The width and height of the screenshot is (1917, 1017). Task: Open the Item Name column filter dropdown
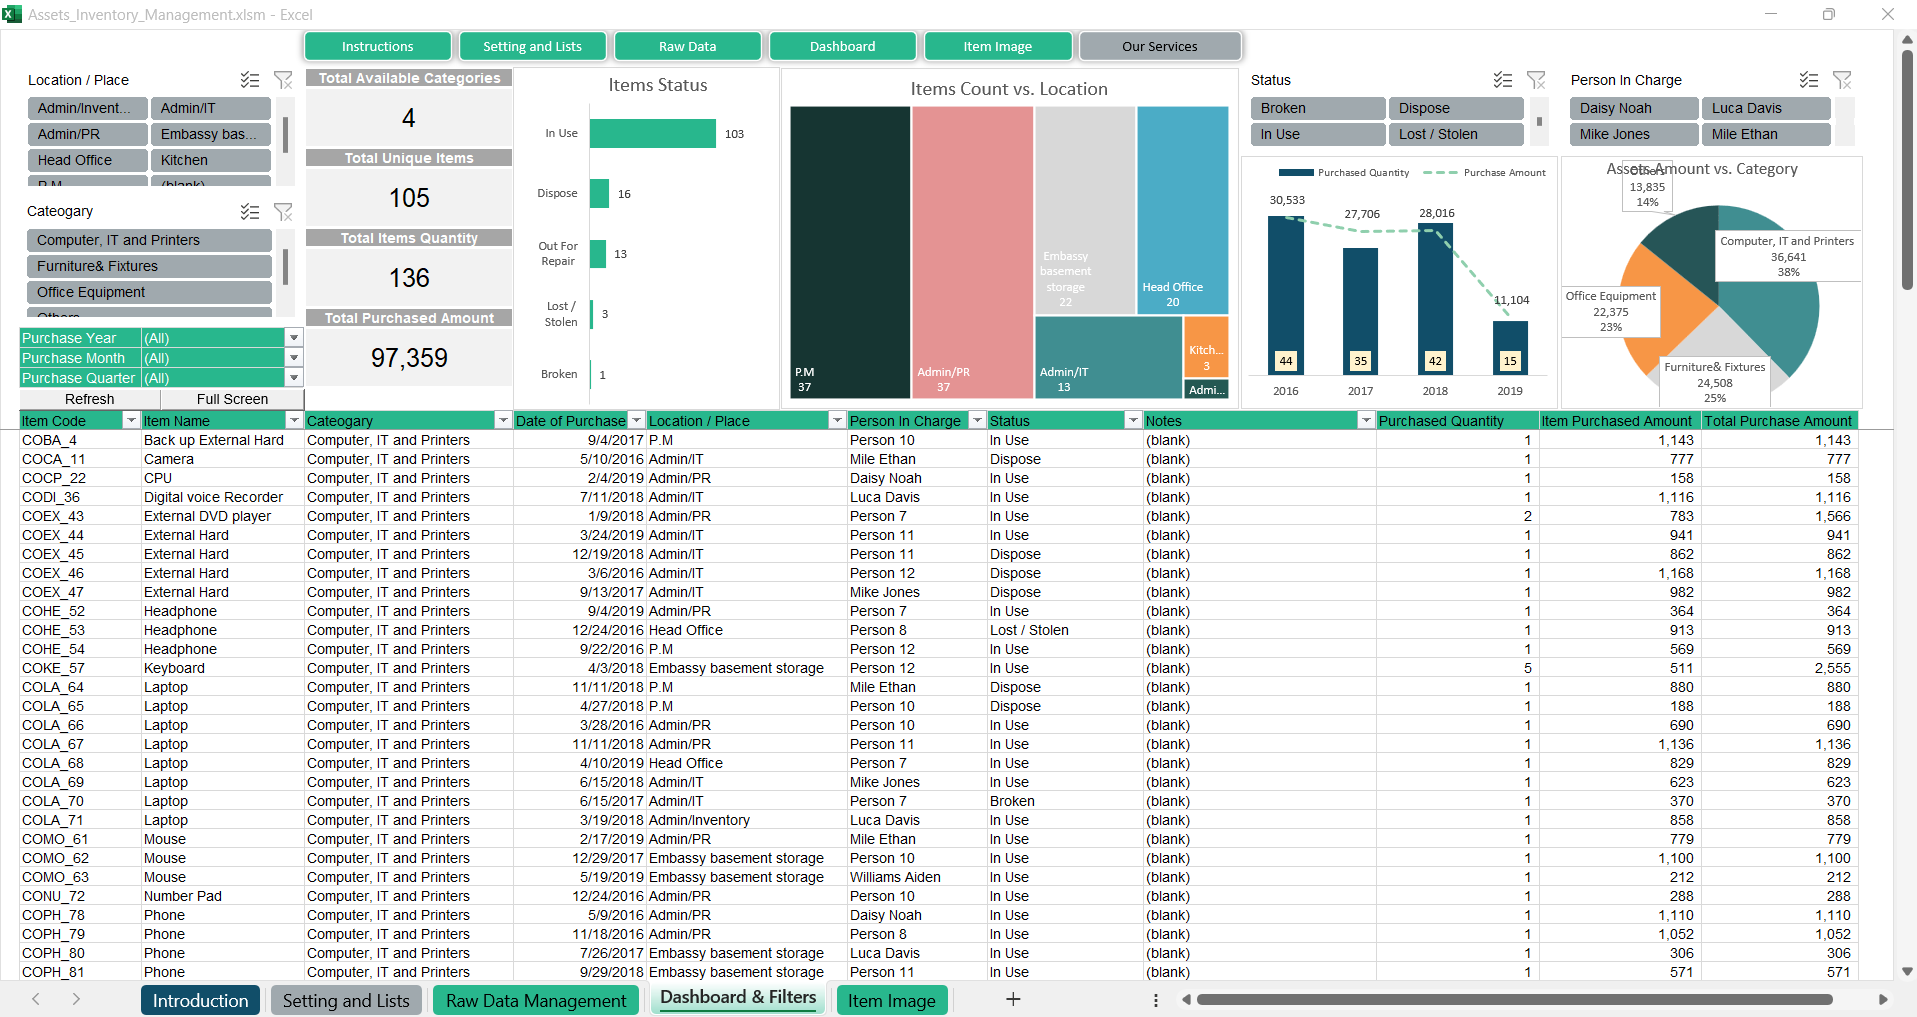294,421
